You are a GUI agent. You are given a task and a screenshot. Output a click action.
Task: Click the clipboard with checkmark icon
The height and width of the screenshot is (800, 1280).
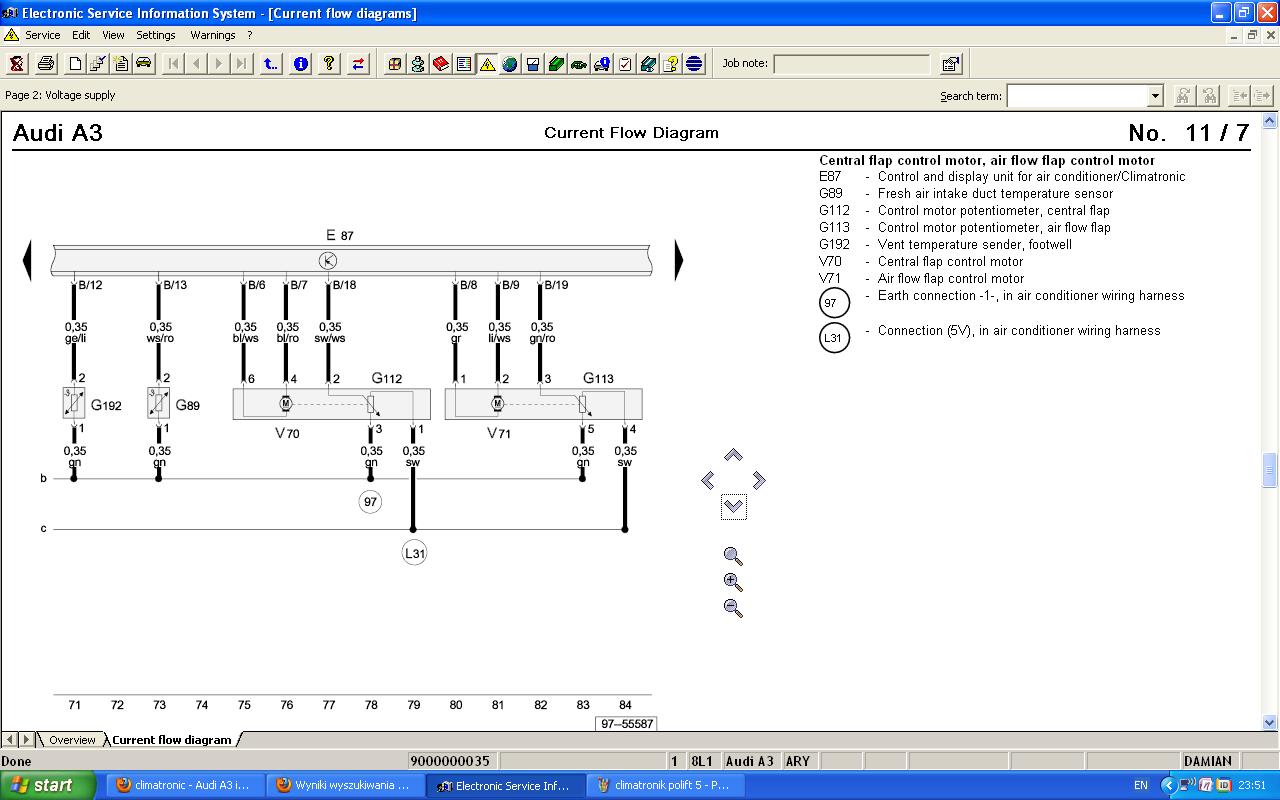(625, 64)
